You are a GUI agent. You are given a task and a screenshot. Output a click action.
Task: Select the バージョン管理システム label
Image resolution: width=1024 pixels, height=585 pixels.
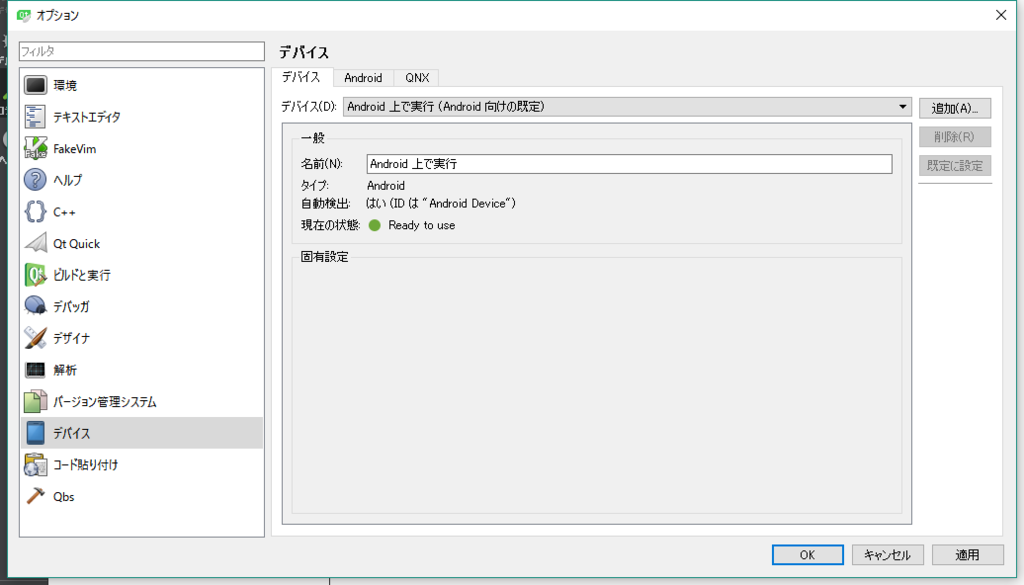(104, 402)
